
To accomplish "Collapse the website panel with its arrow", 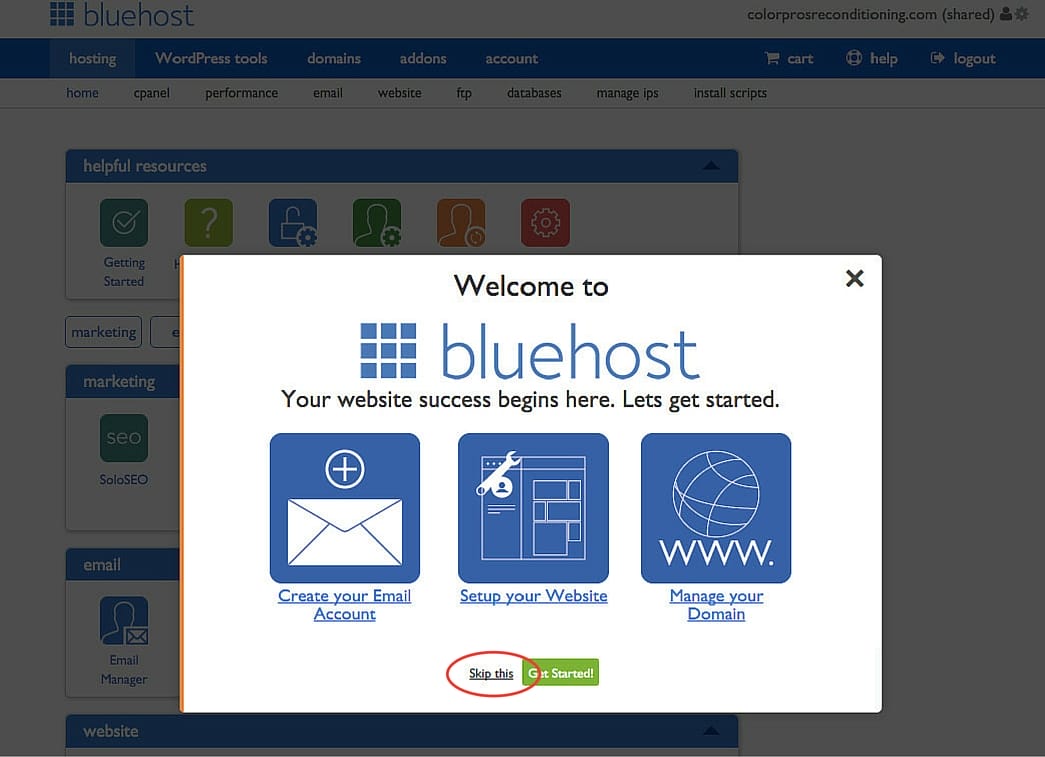I will click(710, 731).
